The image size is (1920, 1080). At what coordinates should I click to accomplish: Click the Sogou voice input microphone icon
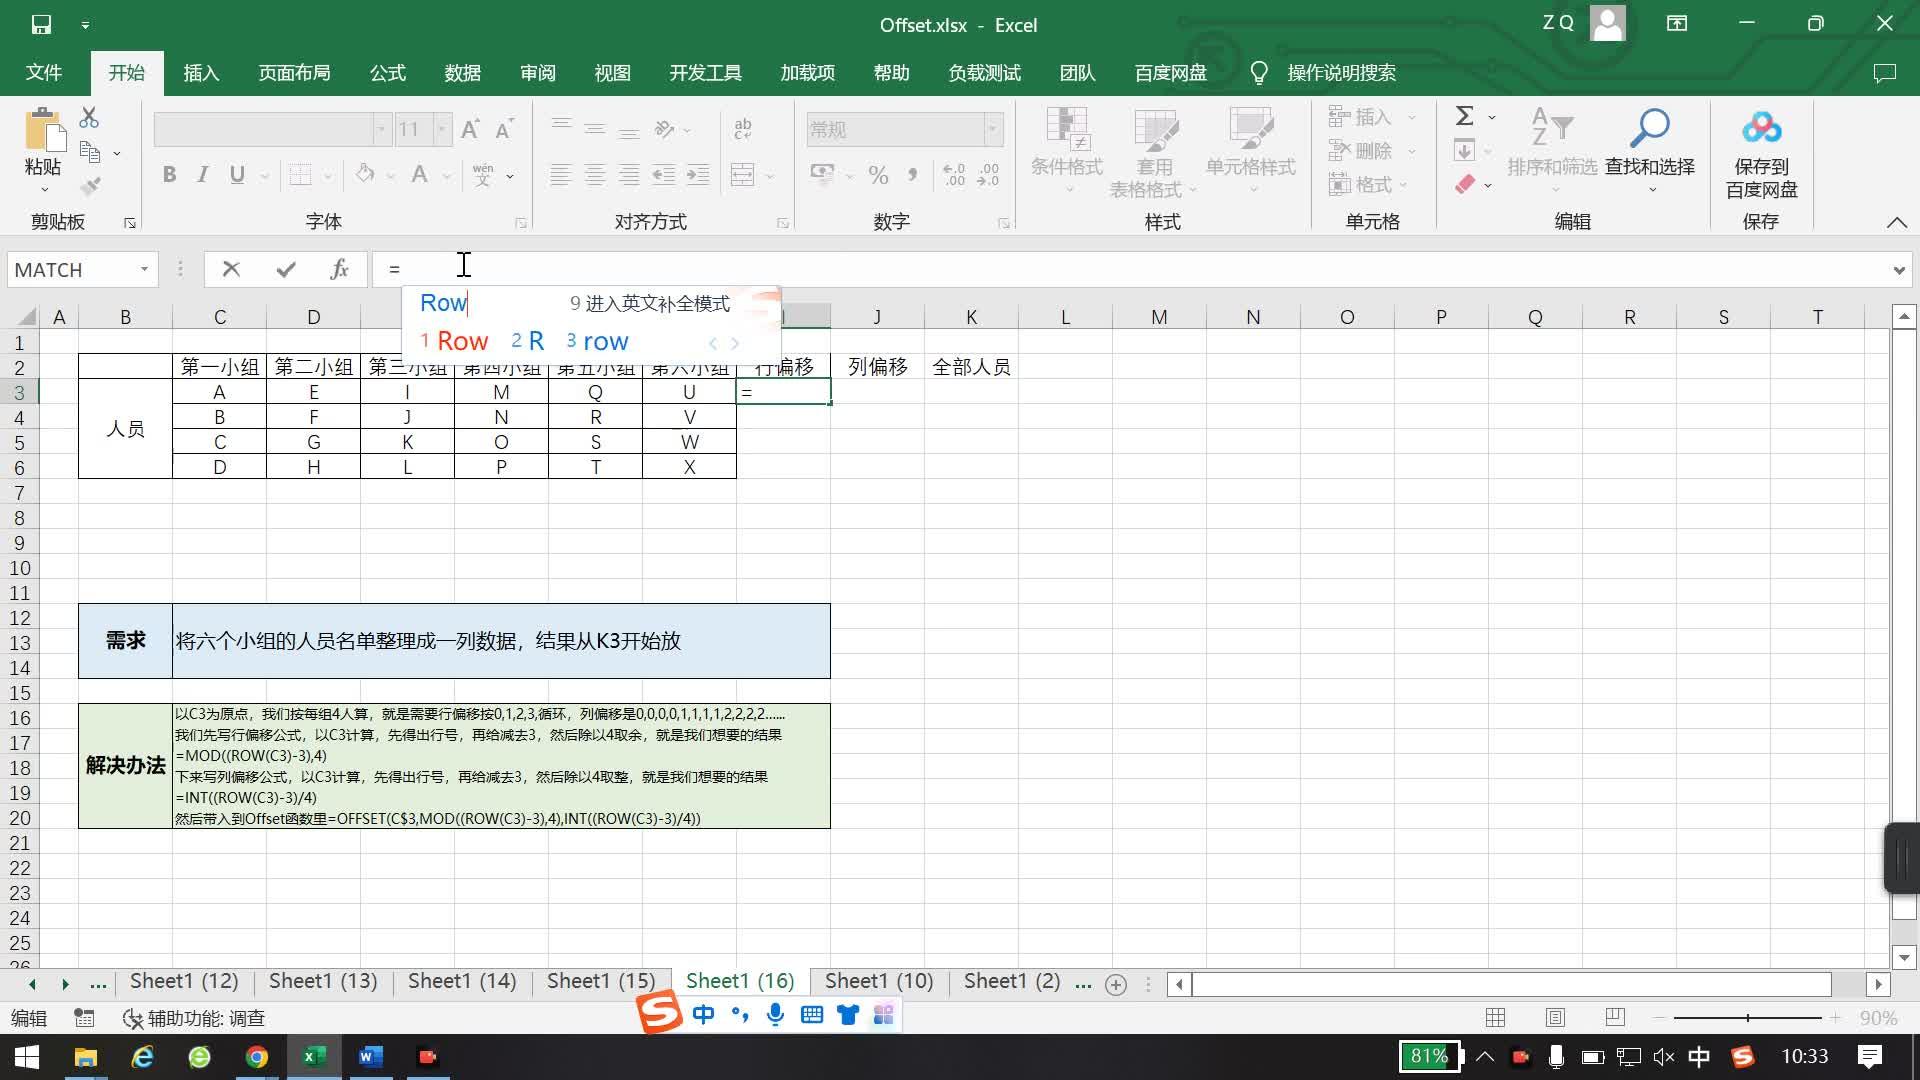(x=775, y=1015)
